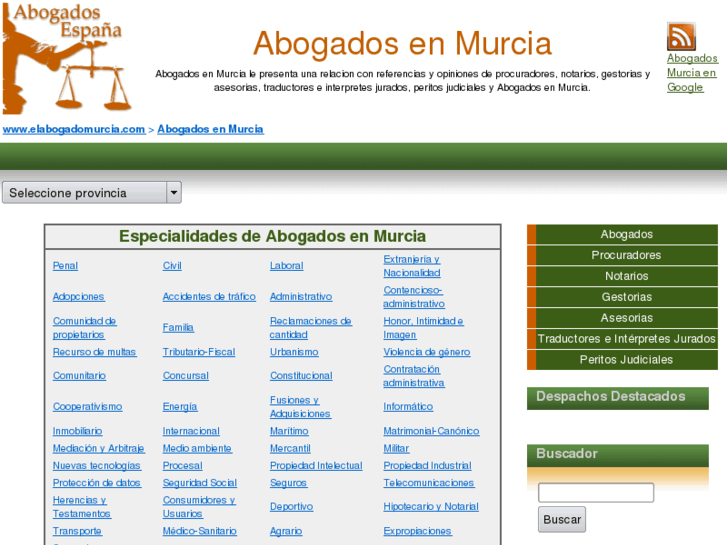Open Hipotecario y Notarial link
This screenshot has width=727, height=545.
pyautogui.click(x=431, y=507)
